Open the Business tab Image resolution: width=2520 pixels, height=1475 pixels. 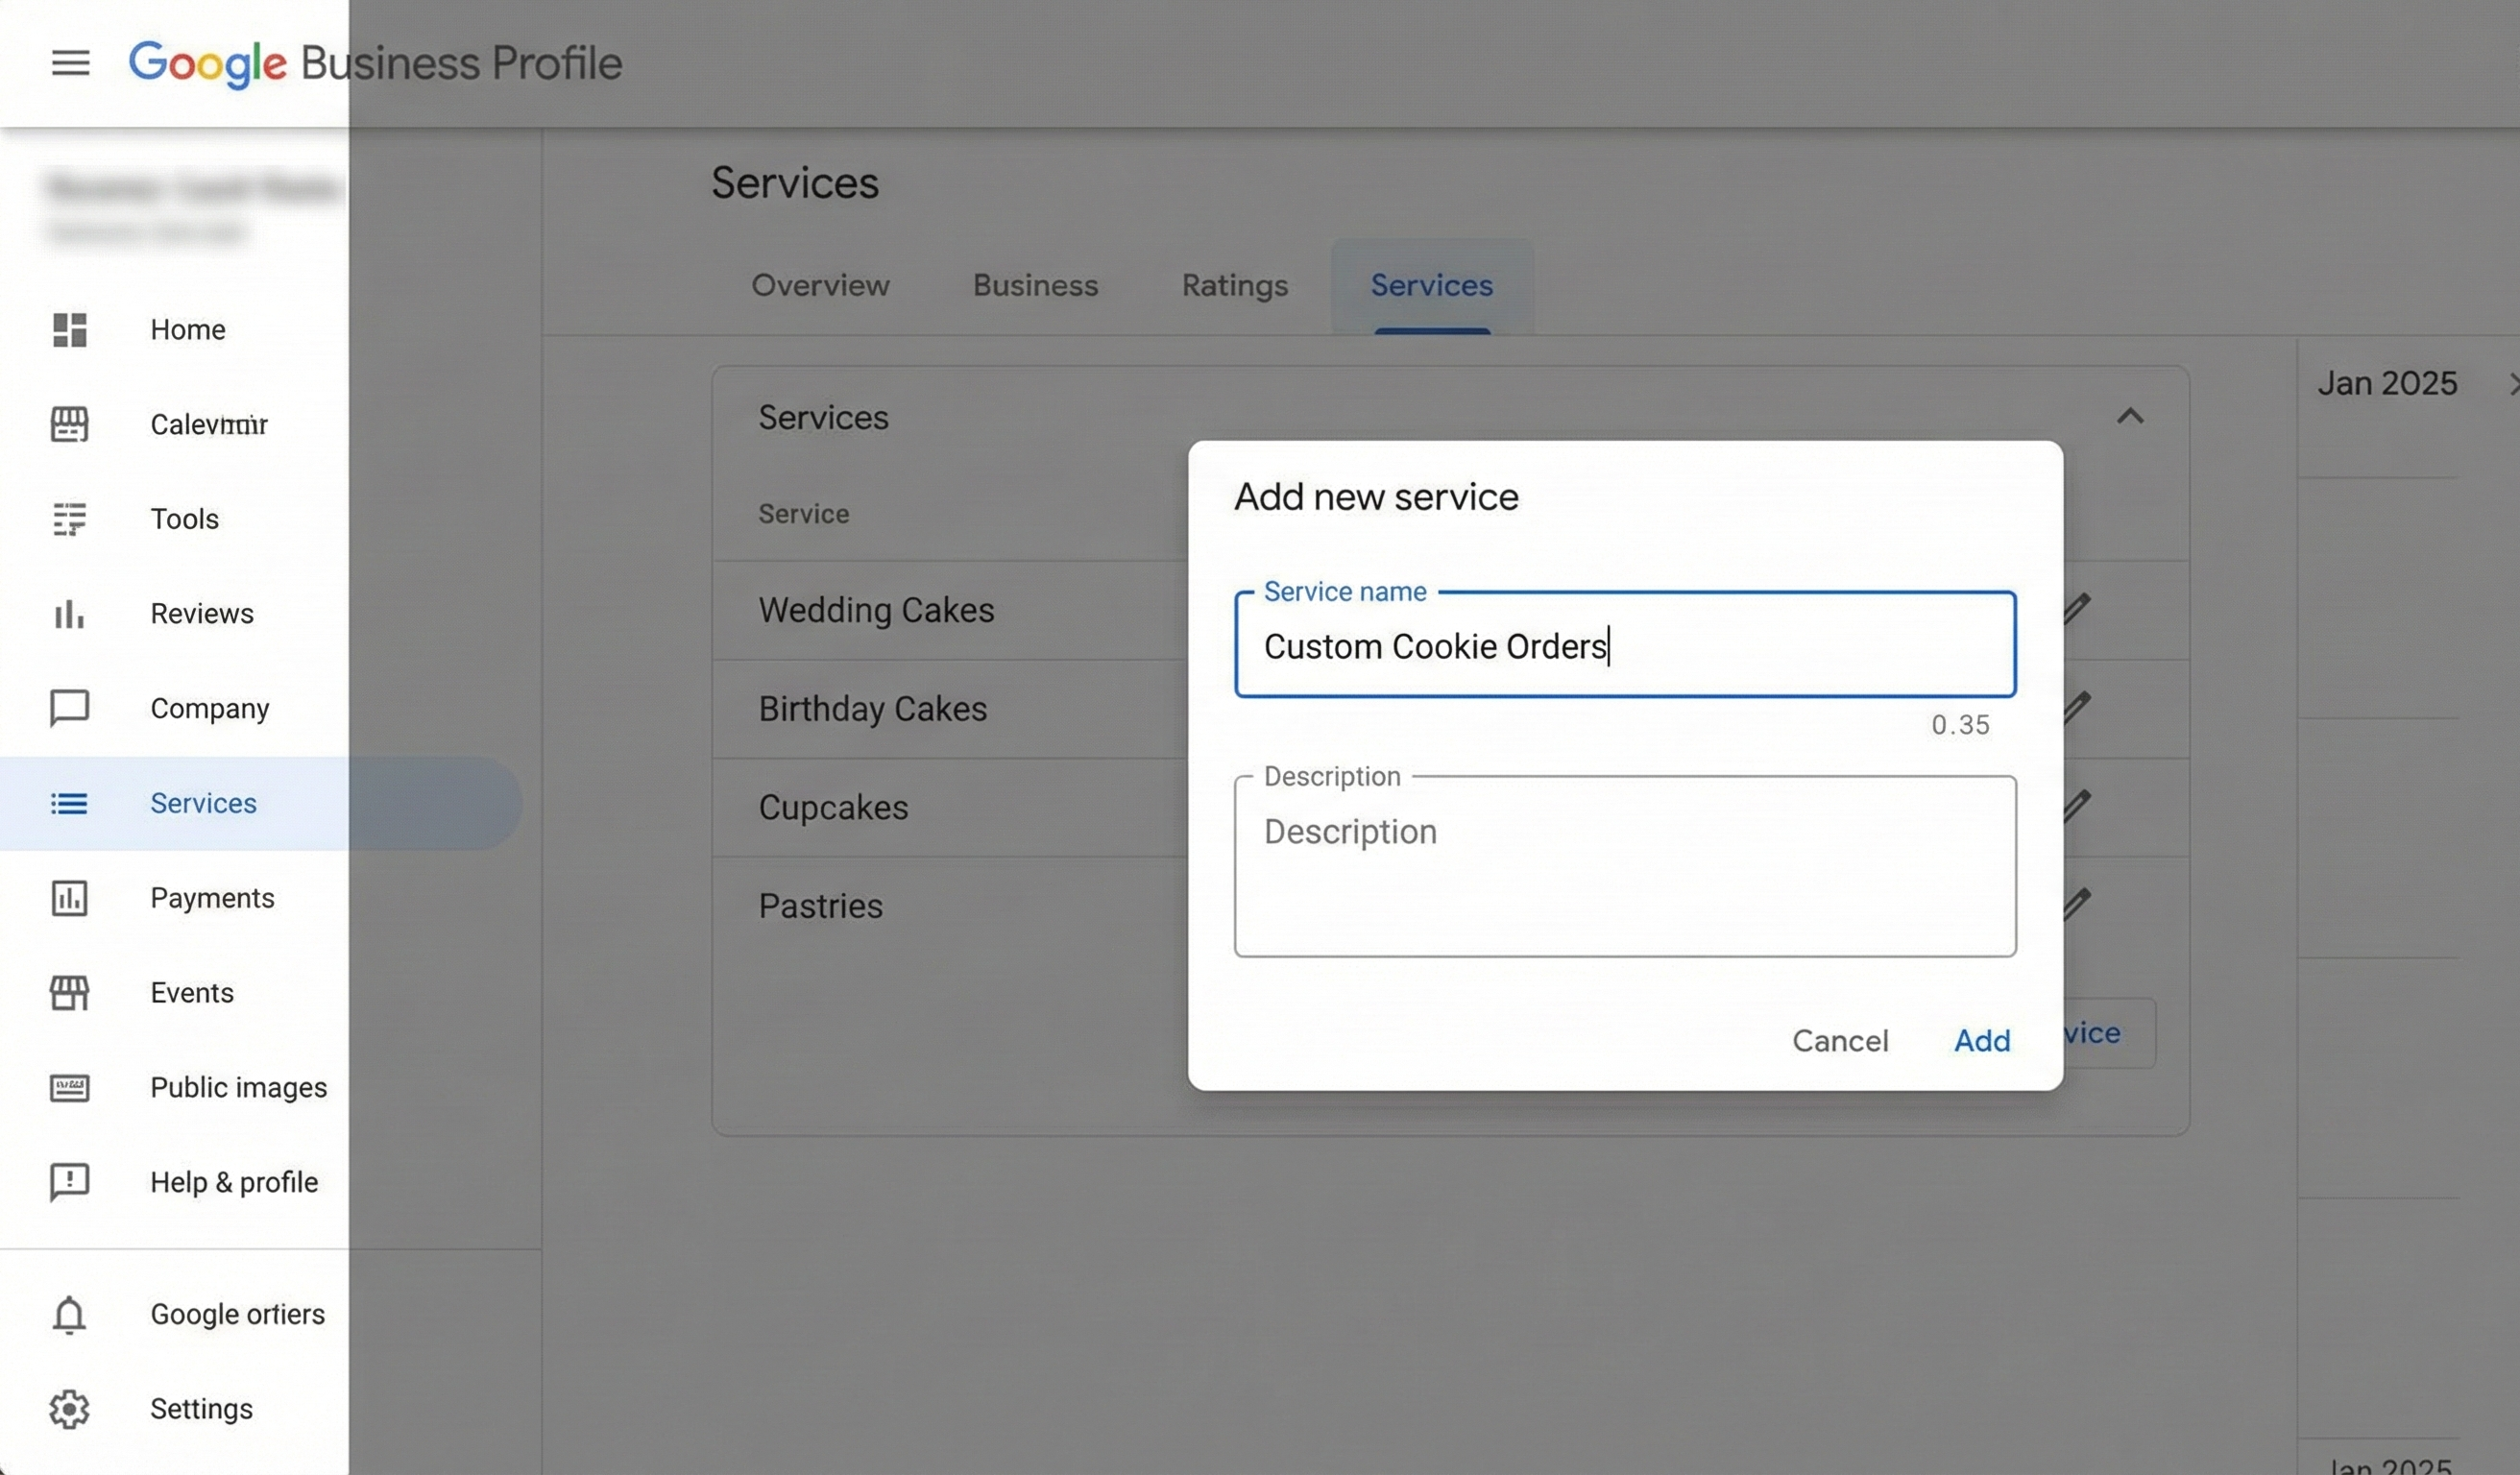point(1035,286)
